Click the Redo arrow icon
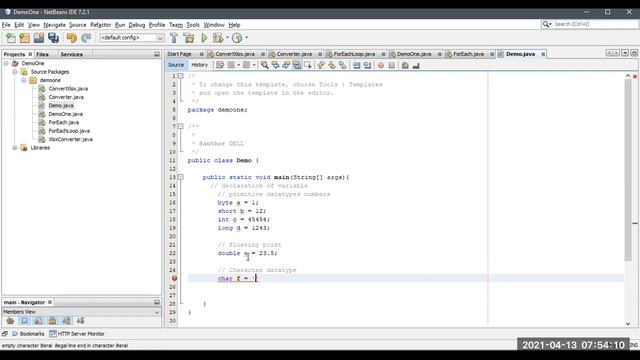The height and width of the screenshot is (360, 640). point(86,38)
